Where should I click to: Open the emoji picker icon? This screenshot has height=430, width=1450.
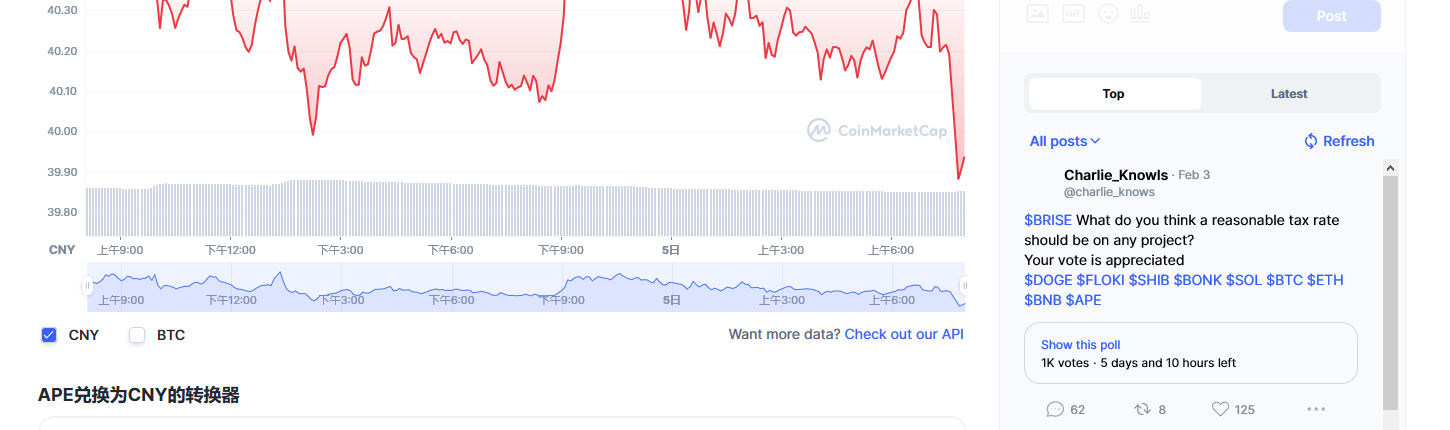pos(1108,14)
